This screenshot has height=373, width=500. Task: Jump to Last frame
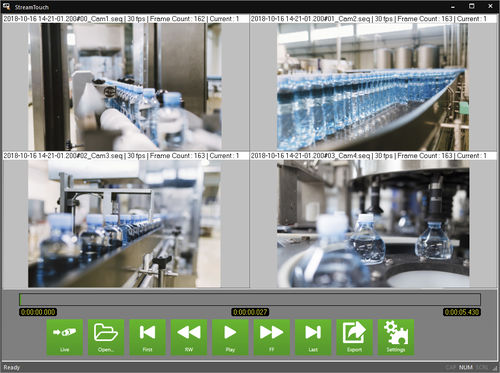coord(313,337)
